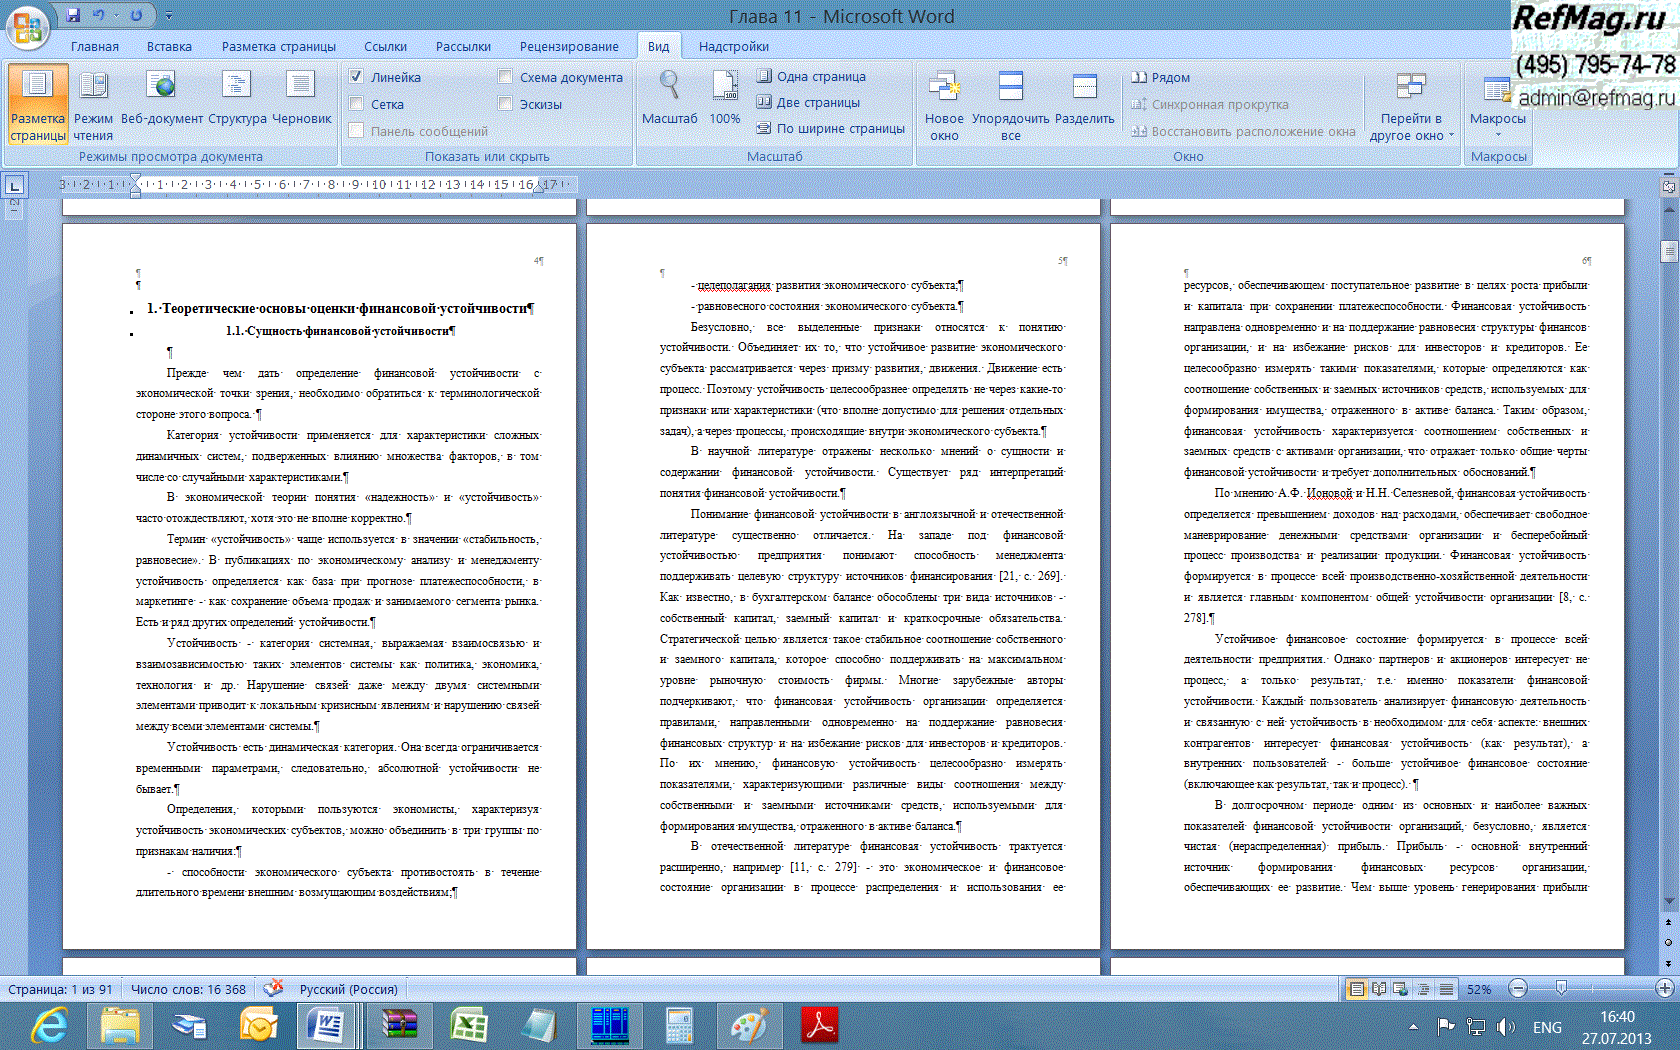Click Упорядочить все windows icon
Image resolution: width=1680 pixels, height=1050 pixels.
1010,88
